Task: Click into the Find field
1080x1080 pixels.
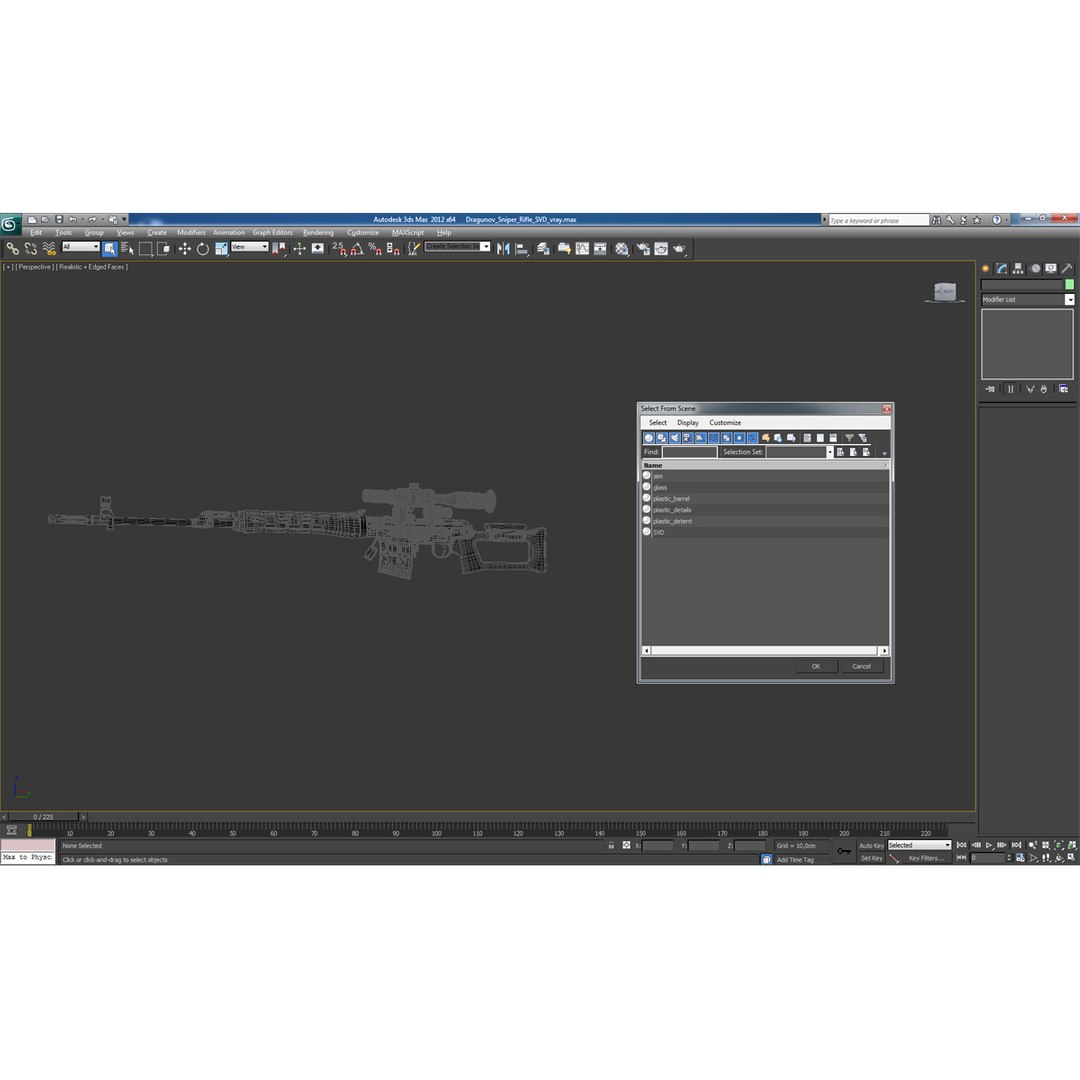Action: pyautogui.click(x=689, y=453)
